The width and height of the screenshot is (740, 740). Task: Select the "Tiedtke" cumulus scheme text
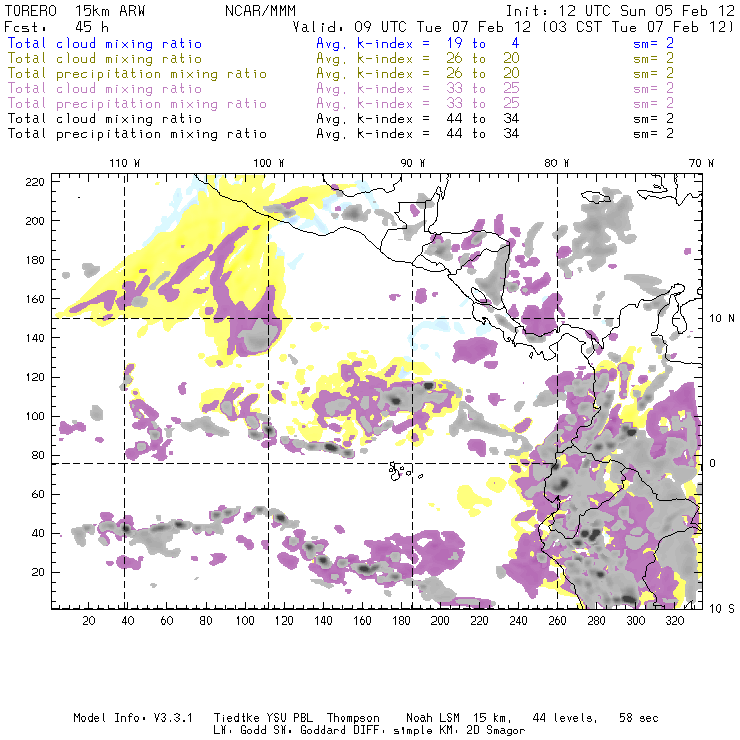click(236, 718)
